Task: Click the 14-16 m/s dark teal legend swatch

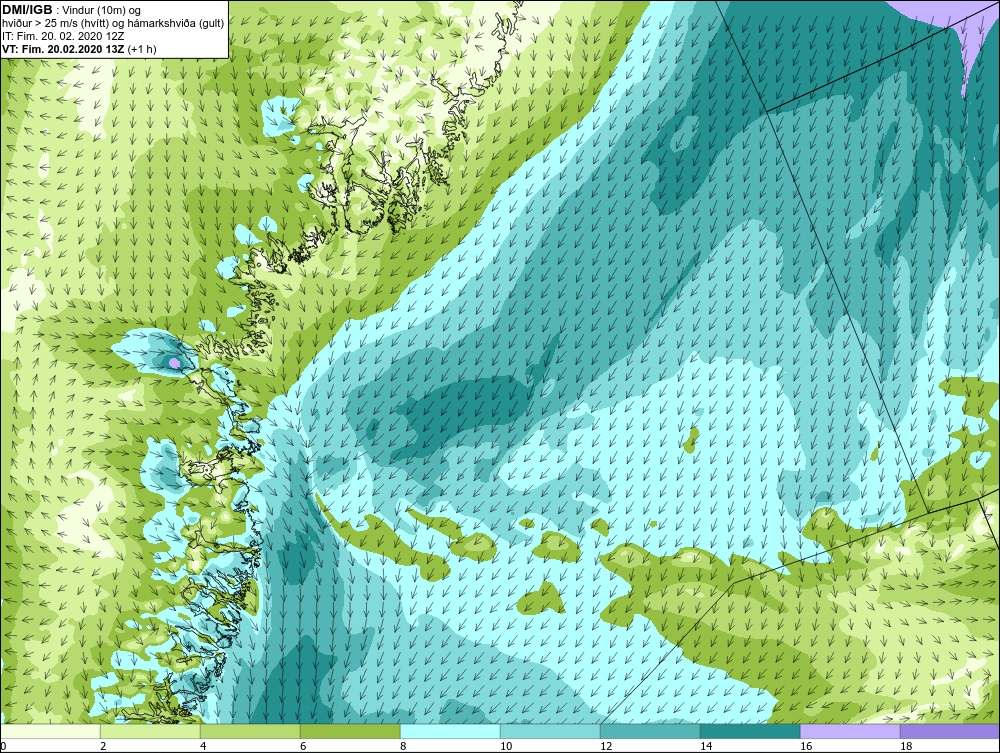Action: coord(750,731)
